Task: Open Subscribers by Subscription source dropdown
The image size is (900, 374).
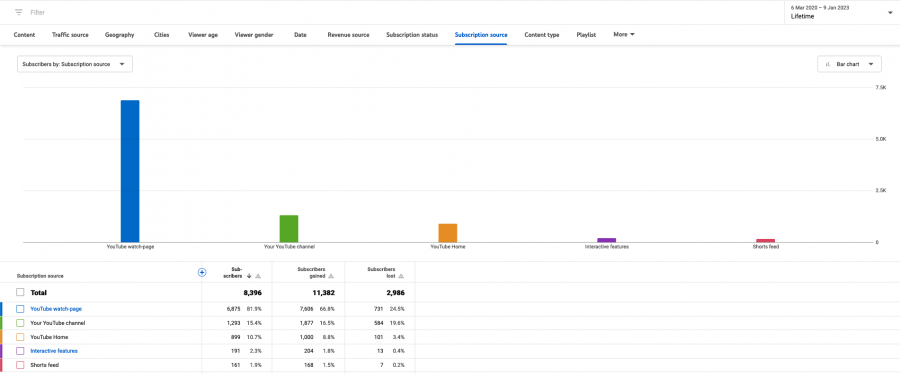Action: (75, 64)
